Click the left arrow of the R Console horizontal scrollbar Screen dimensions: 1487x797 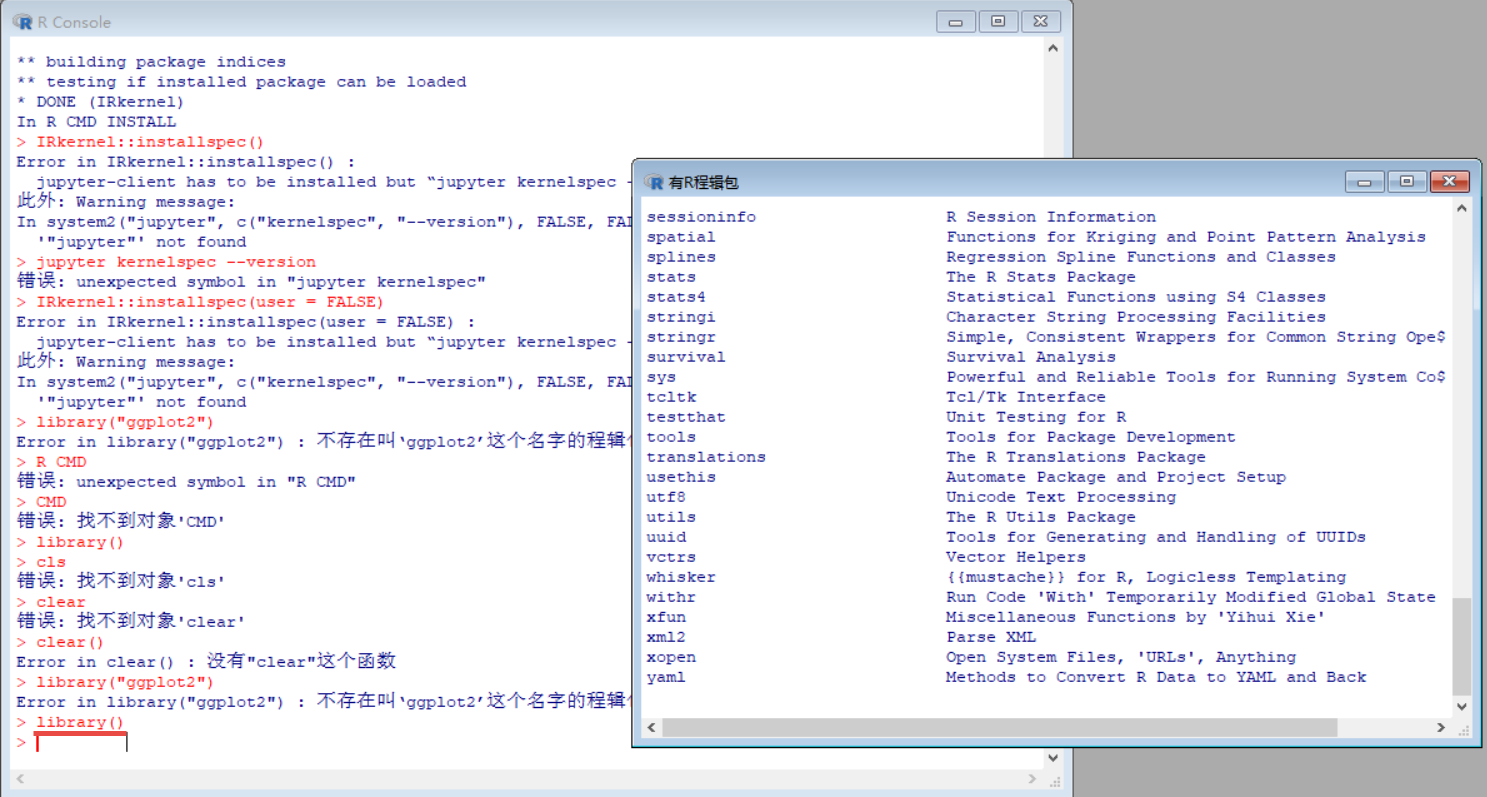coord(21,779)
